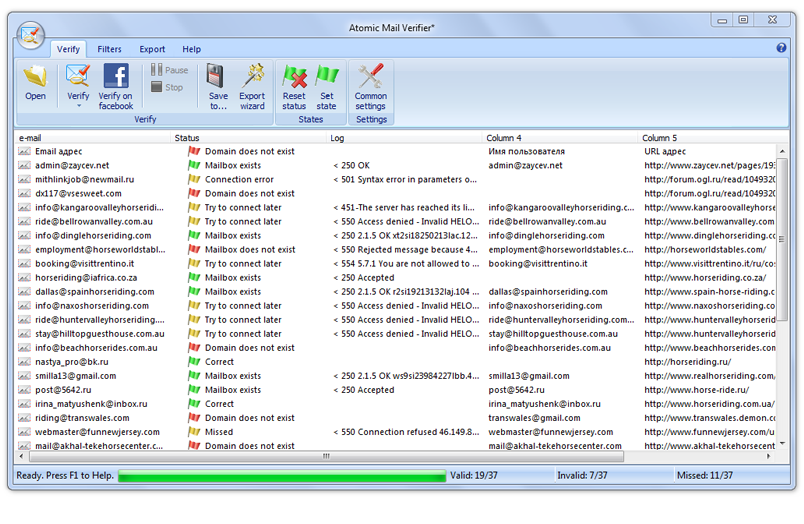The height and width of the screenshot is (524, 804).
Task: Click the vertical scrollbar thumb
Action: 782,239
